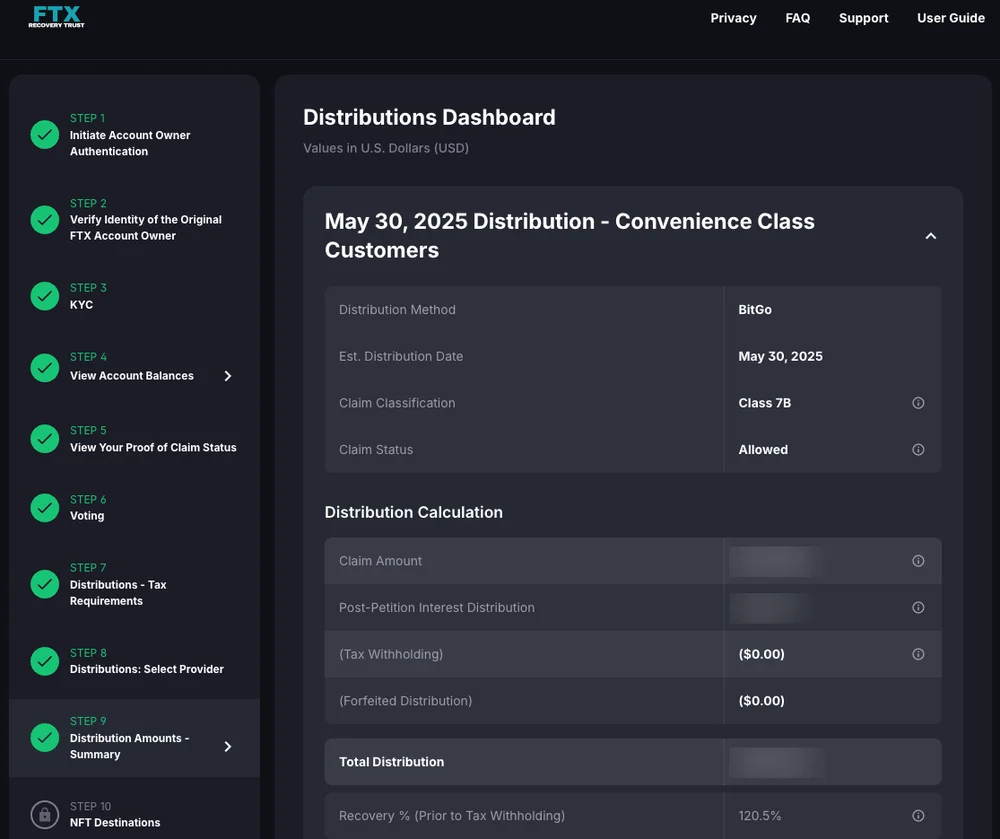The image size is (1000, 839).
Task: Click the Class 7B value
Action: [765, 403]
